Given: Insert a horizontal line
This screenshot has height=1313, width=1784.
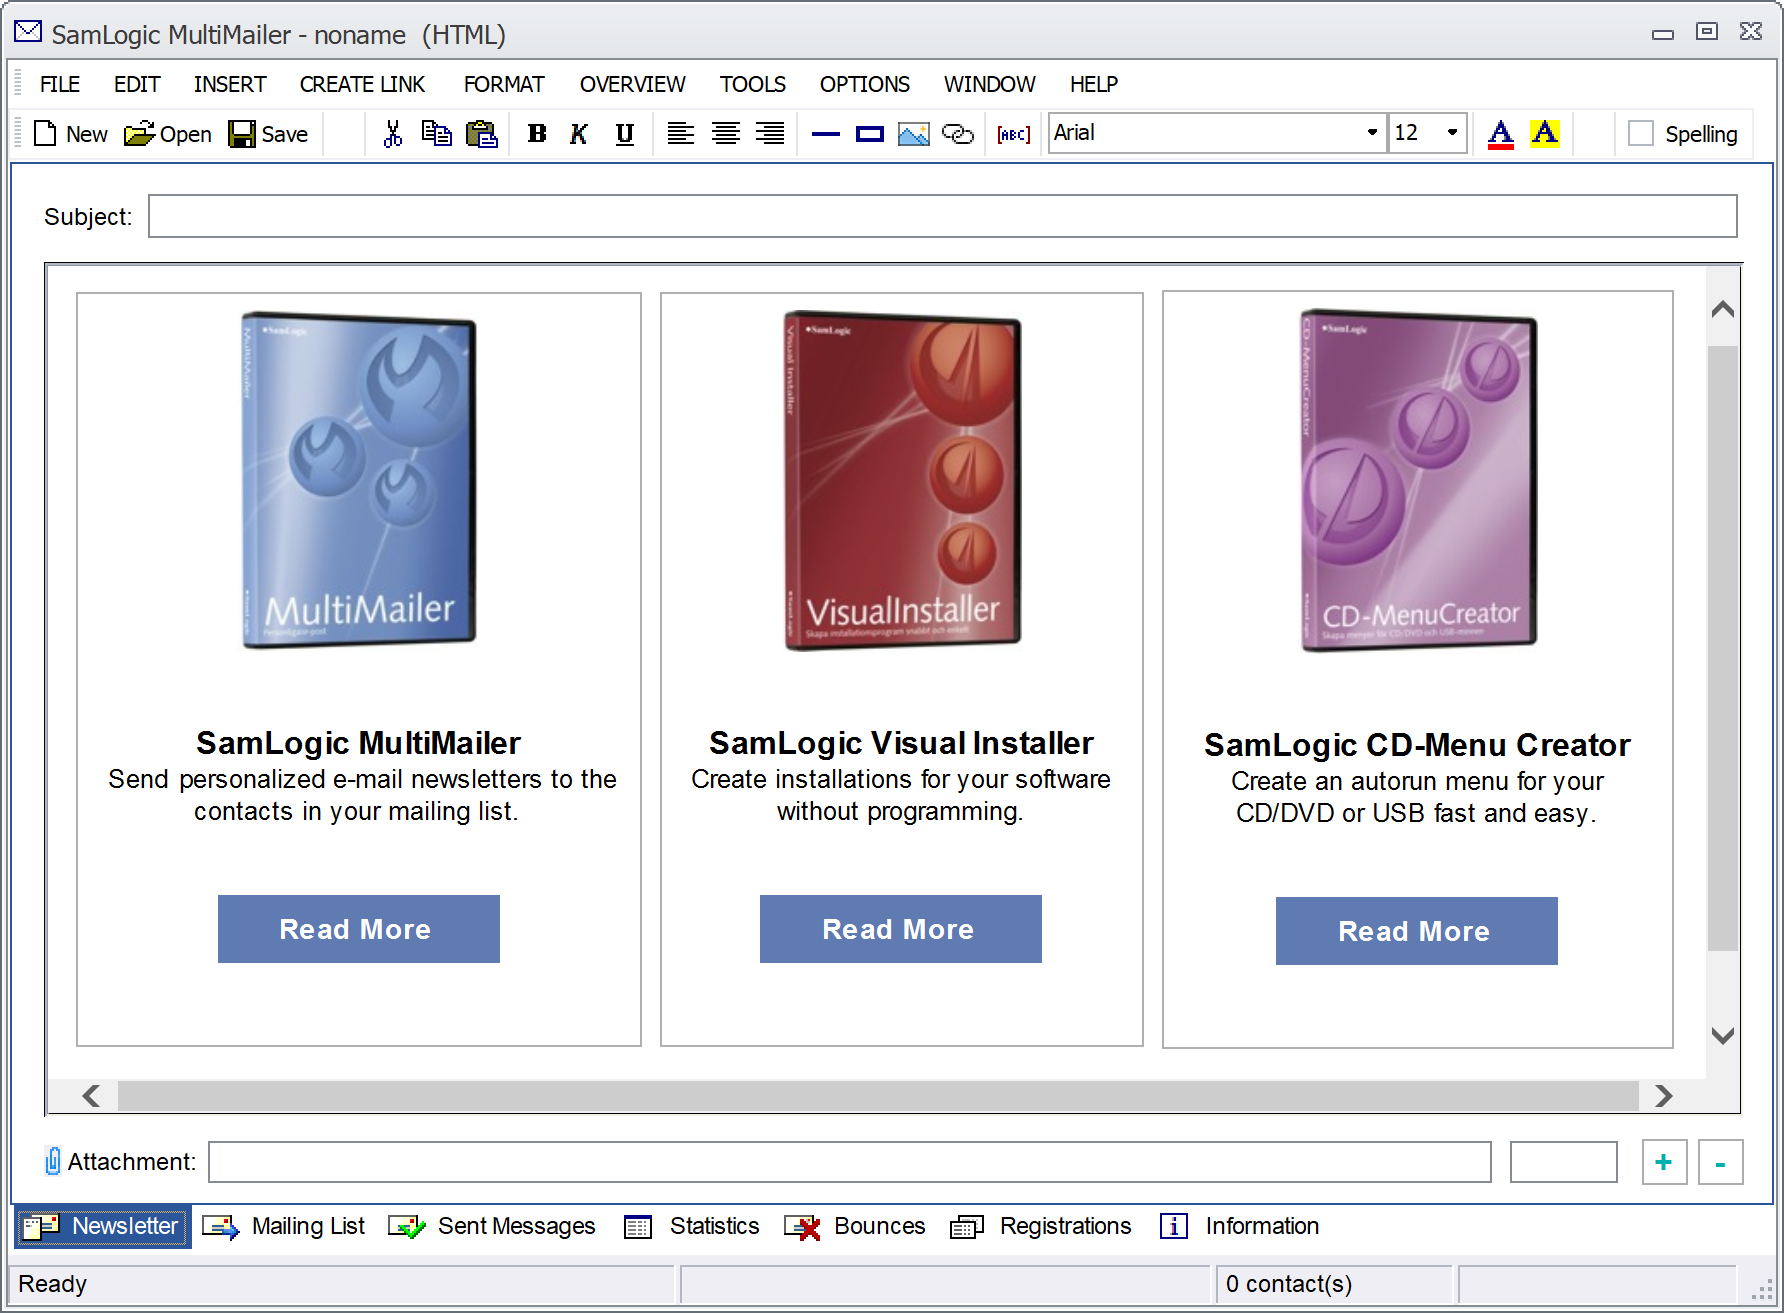Looking at the screenshot, I should click(x=826, y=134).
